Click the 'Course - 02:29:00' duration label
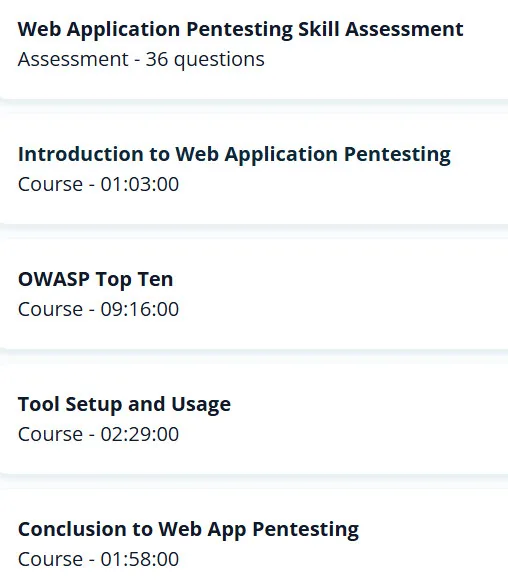Image resolution: width=508 pixels, height=588 pixels. tap(98, 434)
